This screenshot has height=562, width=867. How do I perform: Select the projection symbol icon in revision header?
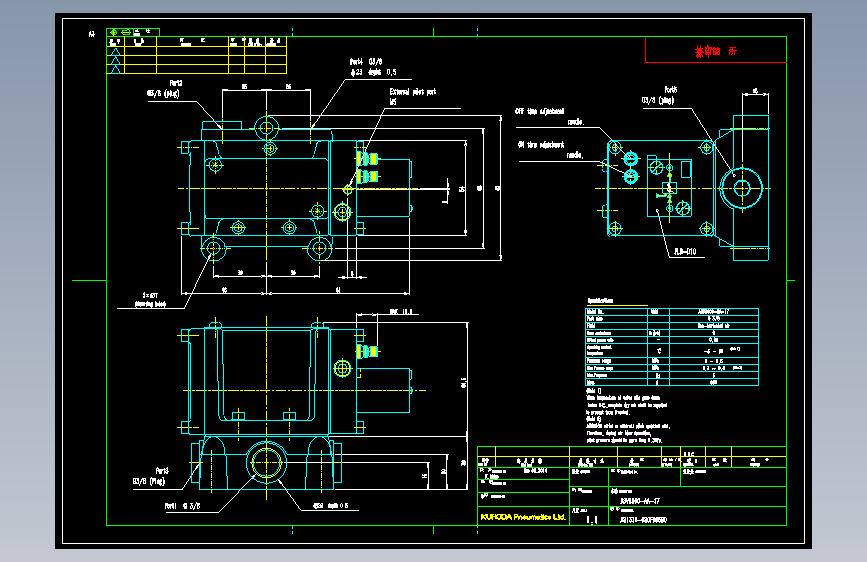[x=119, y=32]
